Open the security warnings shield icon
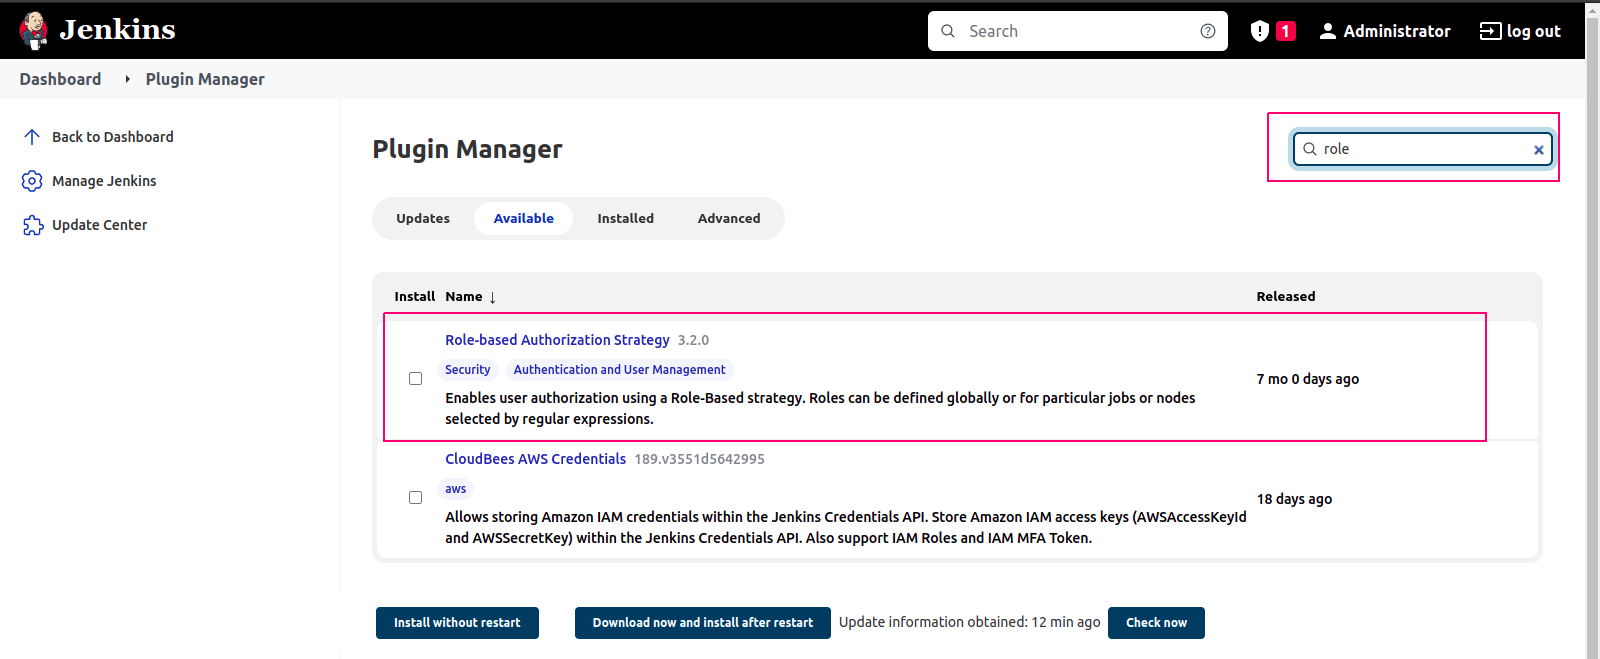The width and height of the screenshot is (1600, 659). pos(1260,31)
